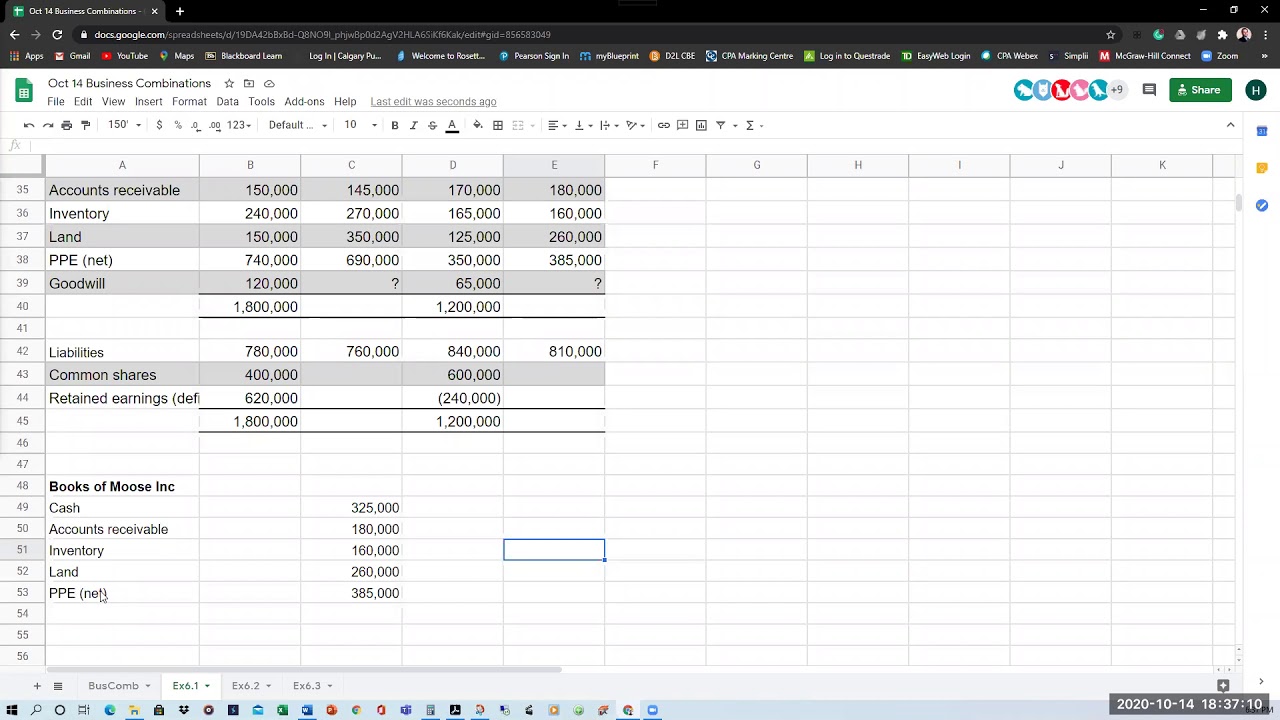The width and height of the screenshot is (1280, 720).
Task: Open the font family dropdown
Action: [x=298, y=125]
